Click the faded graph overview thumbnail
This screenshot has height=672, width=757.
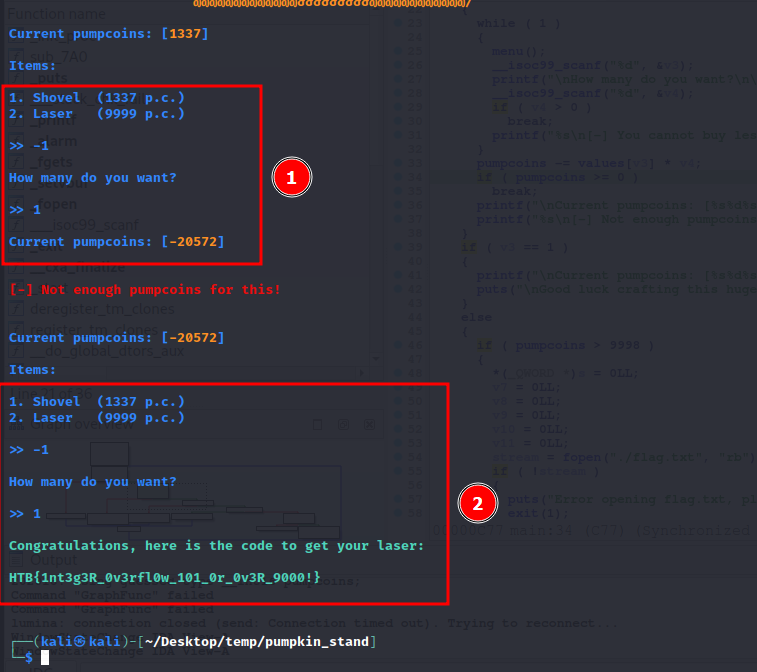[200, 490]
